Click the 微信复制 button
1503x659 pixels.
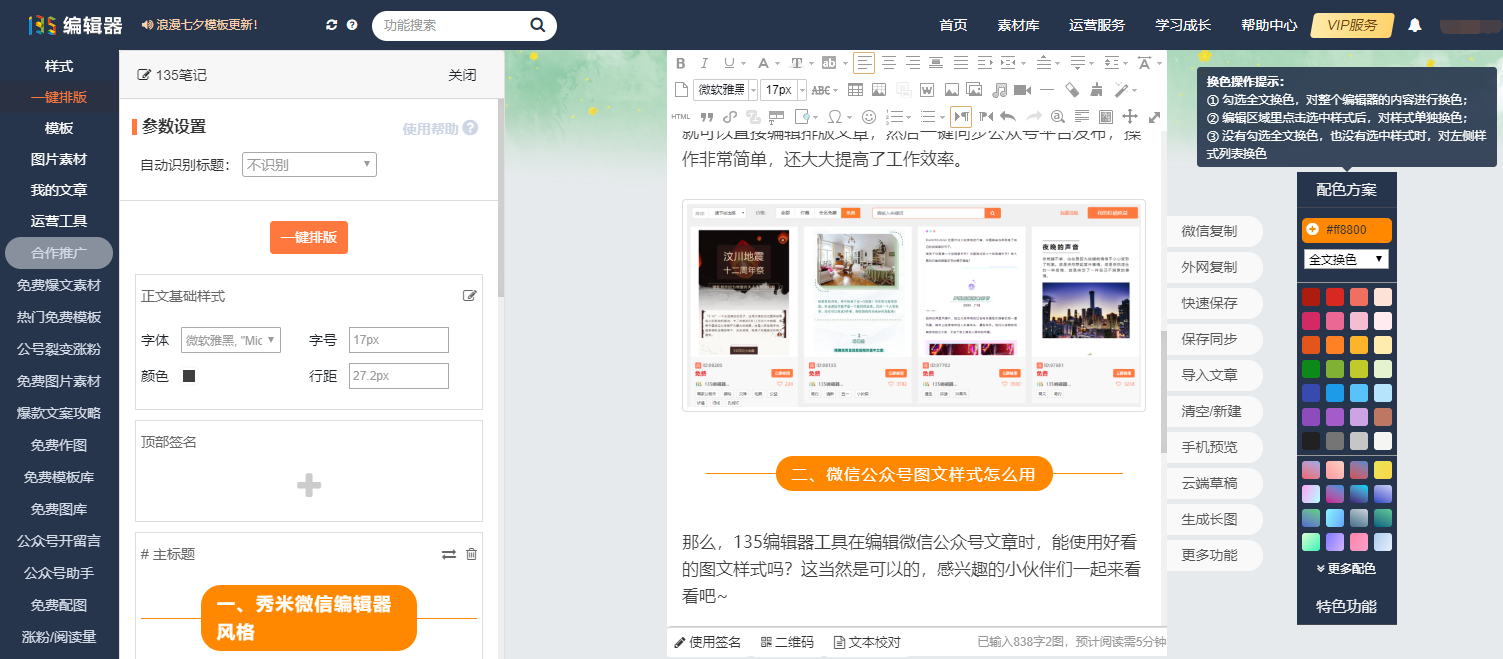pyautogui.click(x=1214, y=231)
